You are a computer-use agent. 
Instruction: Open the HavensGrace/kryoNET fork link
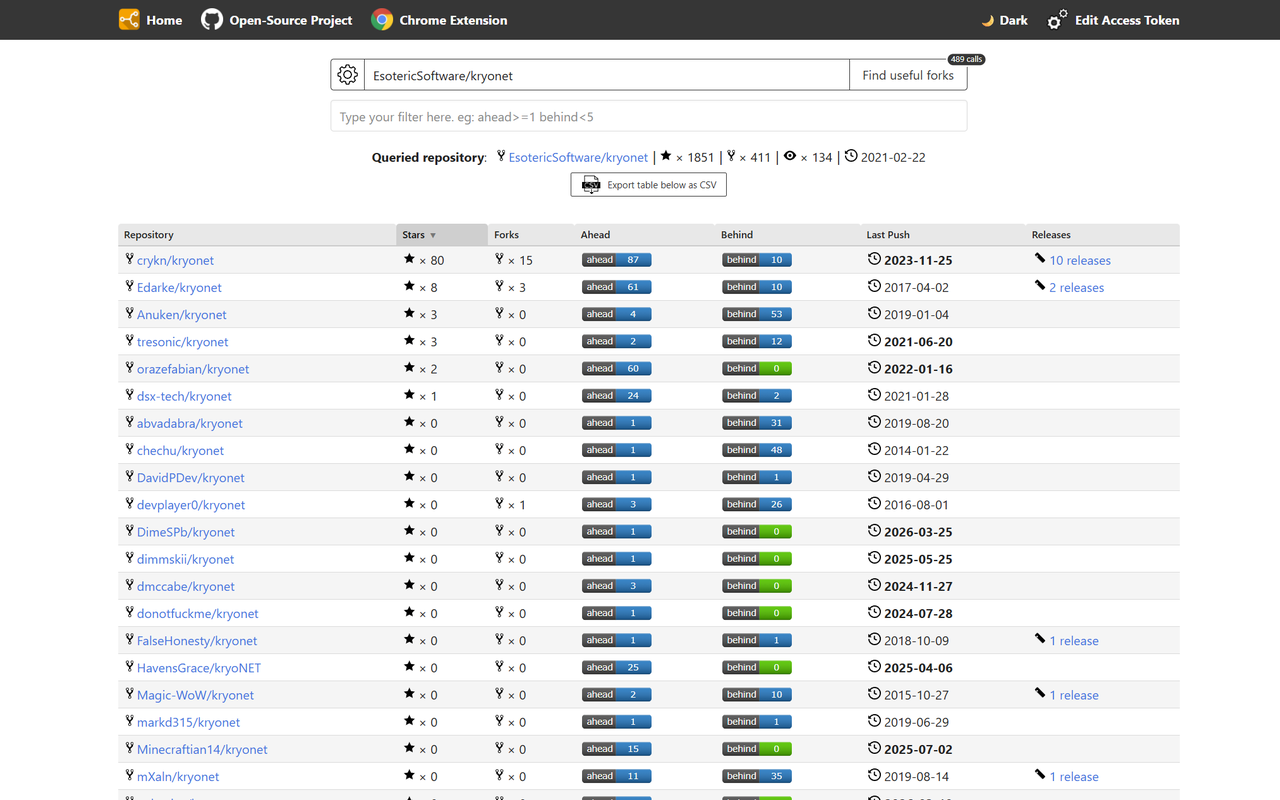tap(199, 668)
